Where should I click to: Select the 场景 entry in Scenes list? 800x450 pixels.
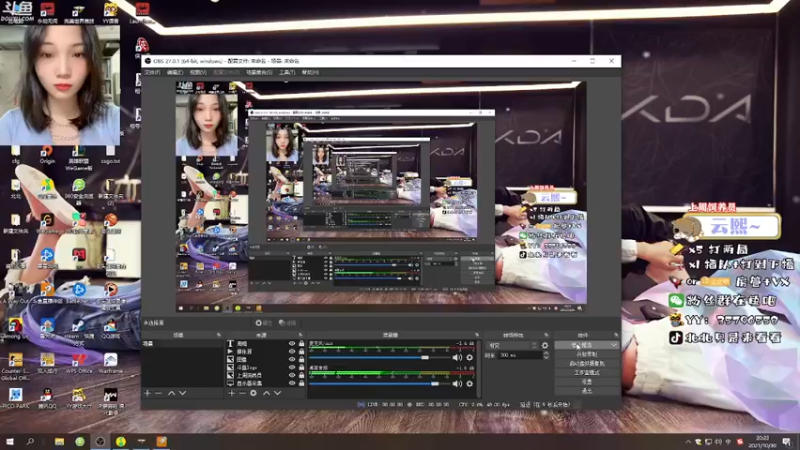[x=183, y=344]
